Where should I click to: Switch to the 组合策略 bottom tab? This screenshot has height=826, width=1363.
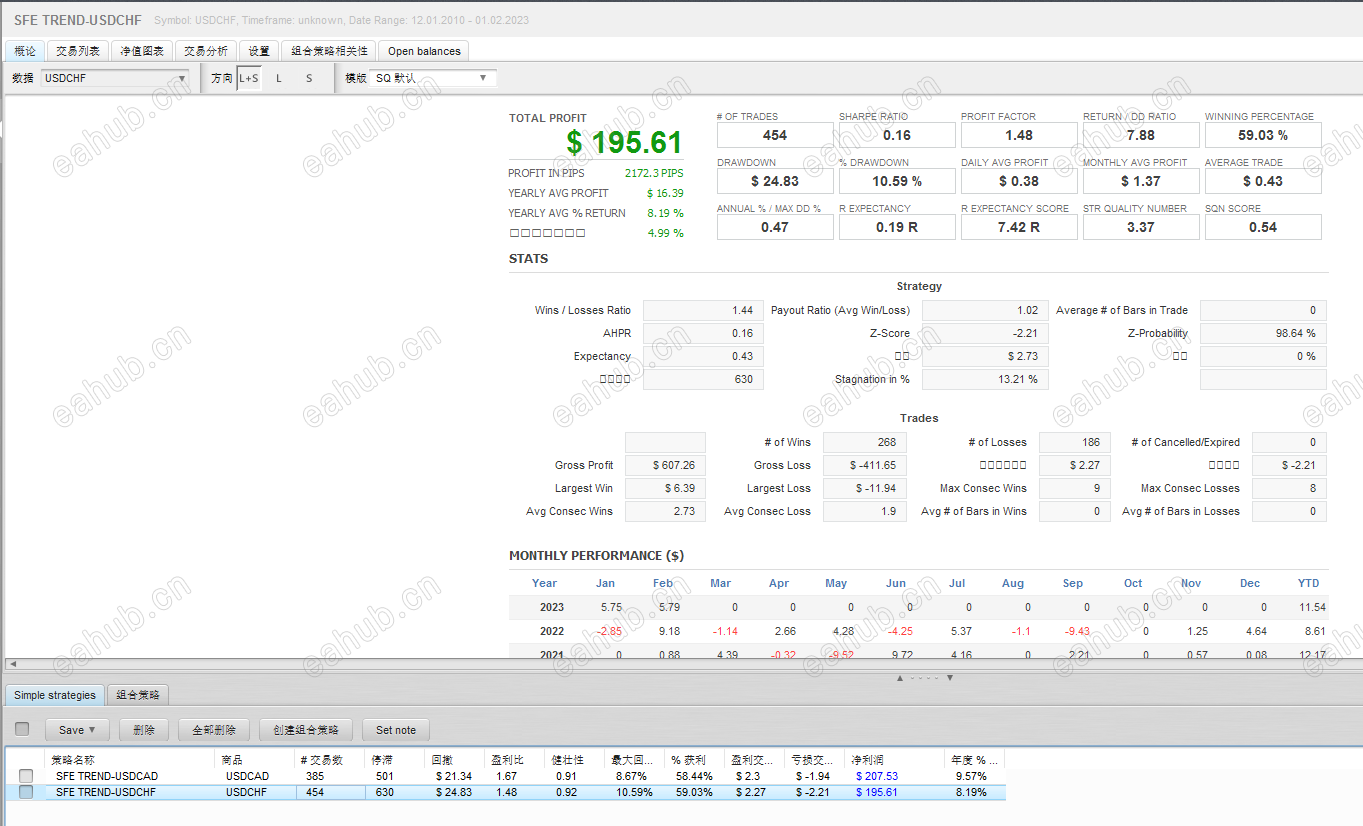click(x=138, y=695)
